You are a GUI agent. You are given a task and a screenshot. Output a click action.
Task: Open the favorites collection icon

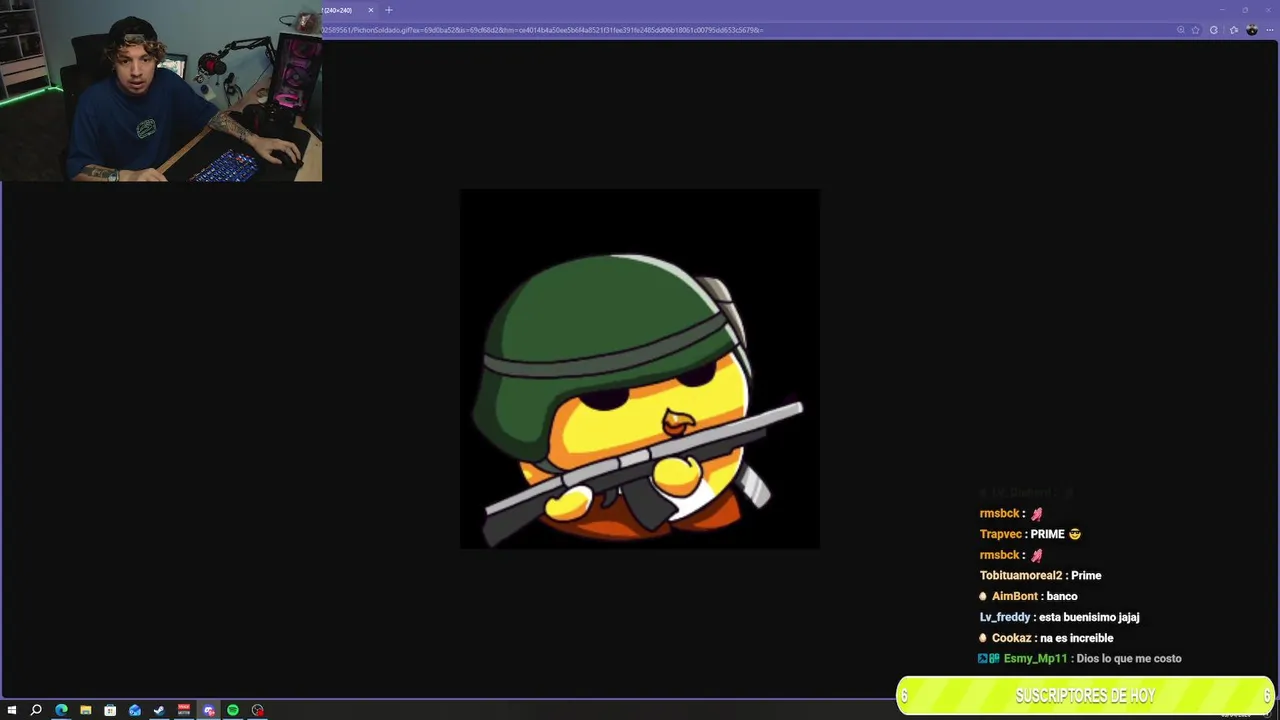1234,30
